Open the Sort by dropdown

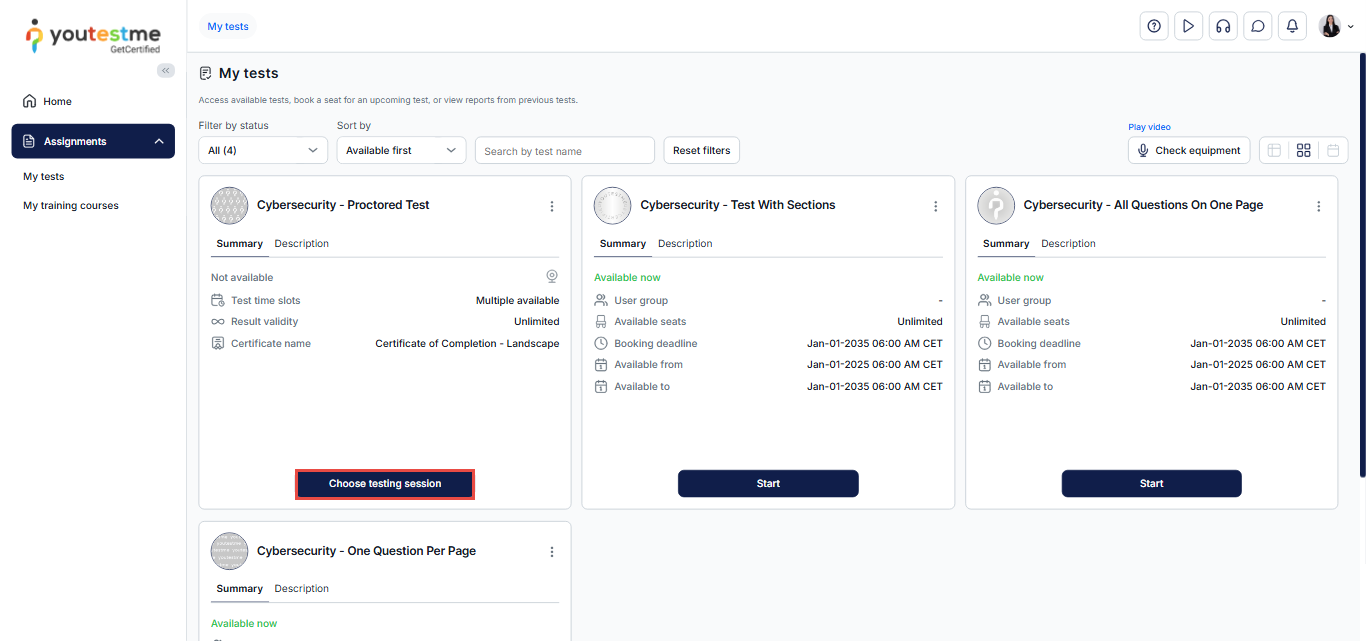click(400, 151)
